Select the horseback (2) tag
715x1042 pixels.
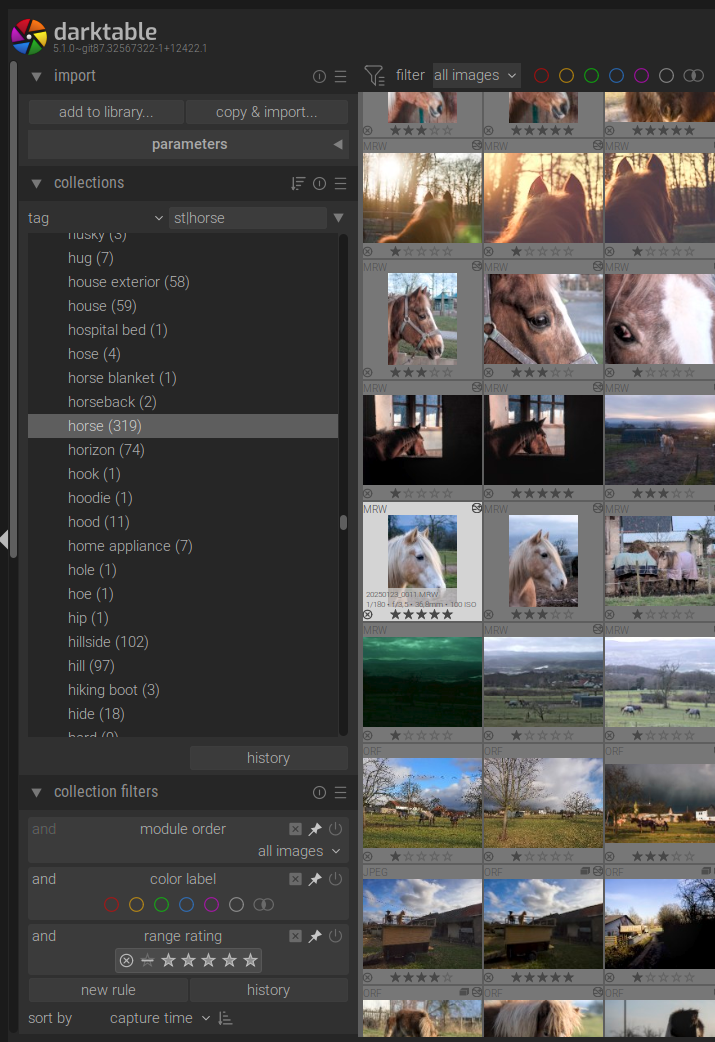(x=183, y=402)
